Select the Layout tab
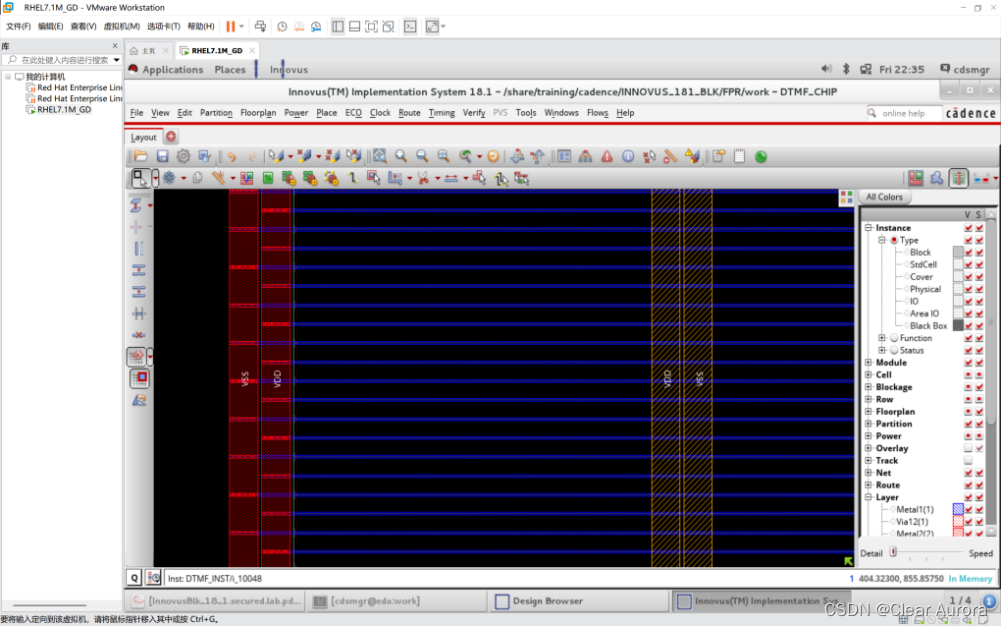This screenshot has width=1002, height=626. [143, 137]
